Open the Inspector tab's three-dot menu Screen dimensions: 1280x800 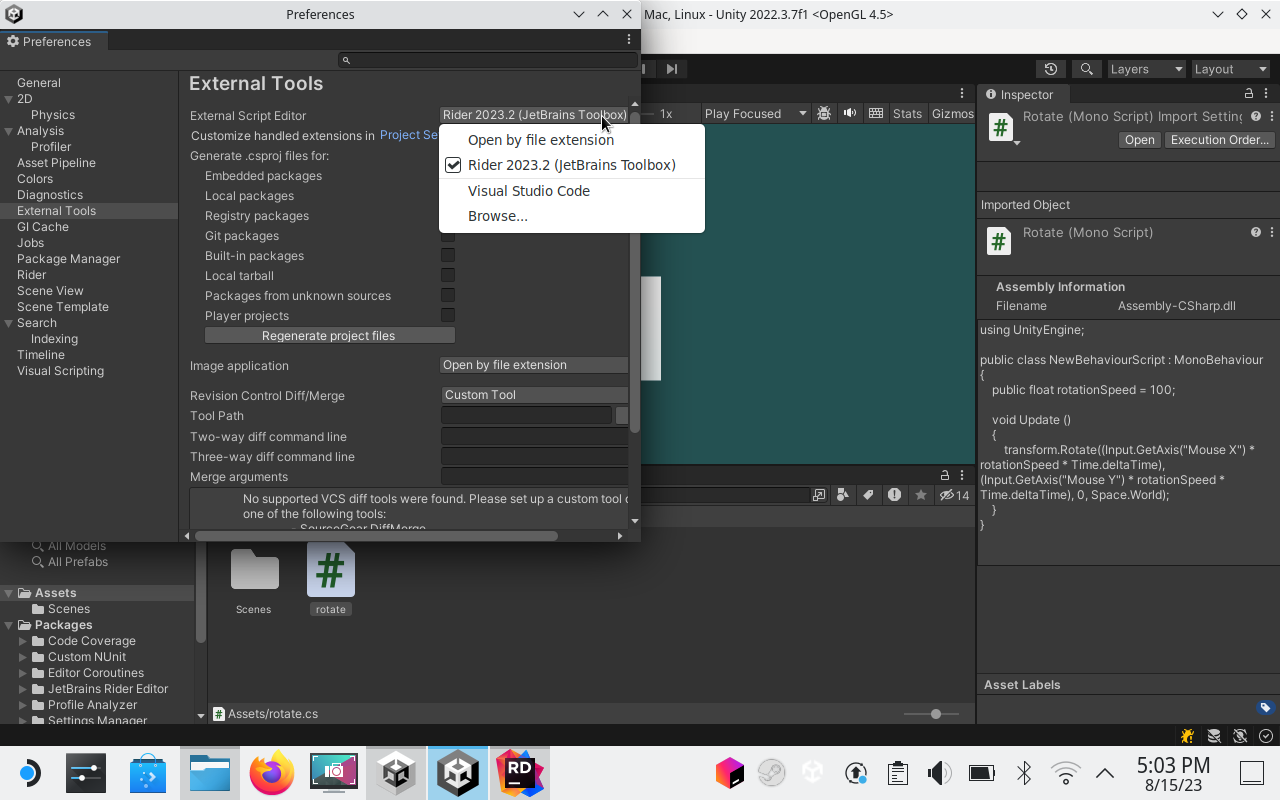(1267, 94)
